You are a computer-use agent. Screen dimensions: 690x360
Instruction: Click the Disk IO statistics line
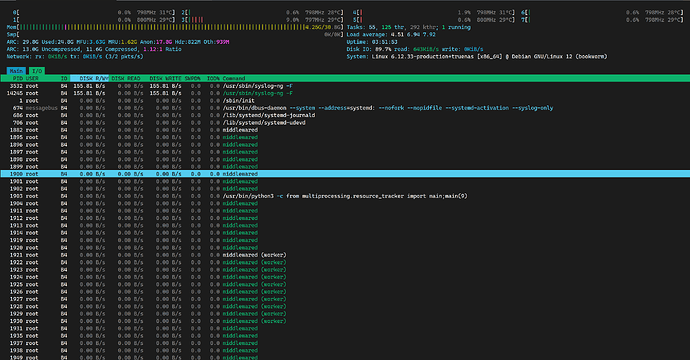(x=415, y=49)
